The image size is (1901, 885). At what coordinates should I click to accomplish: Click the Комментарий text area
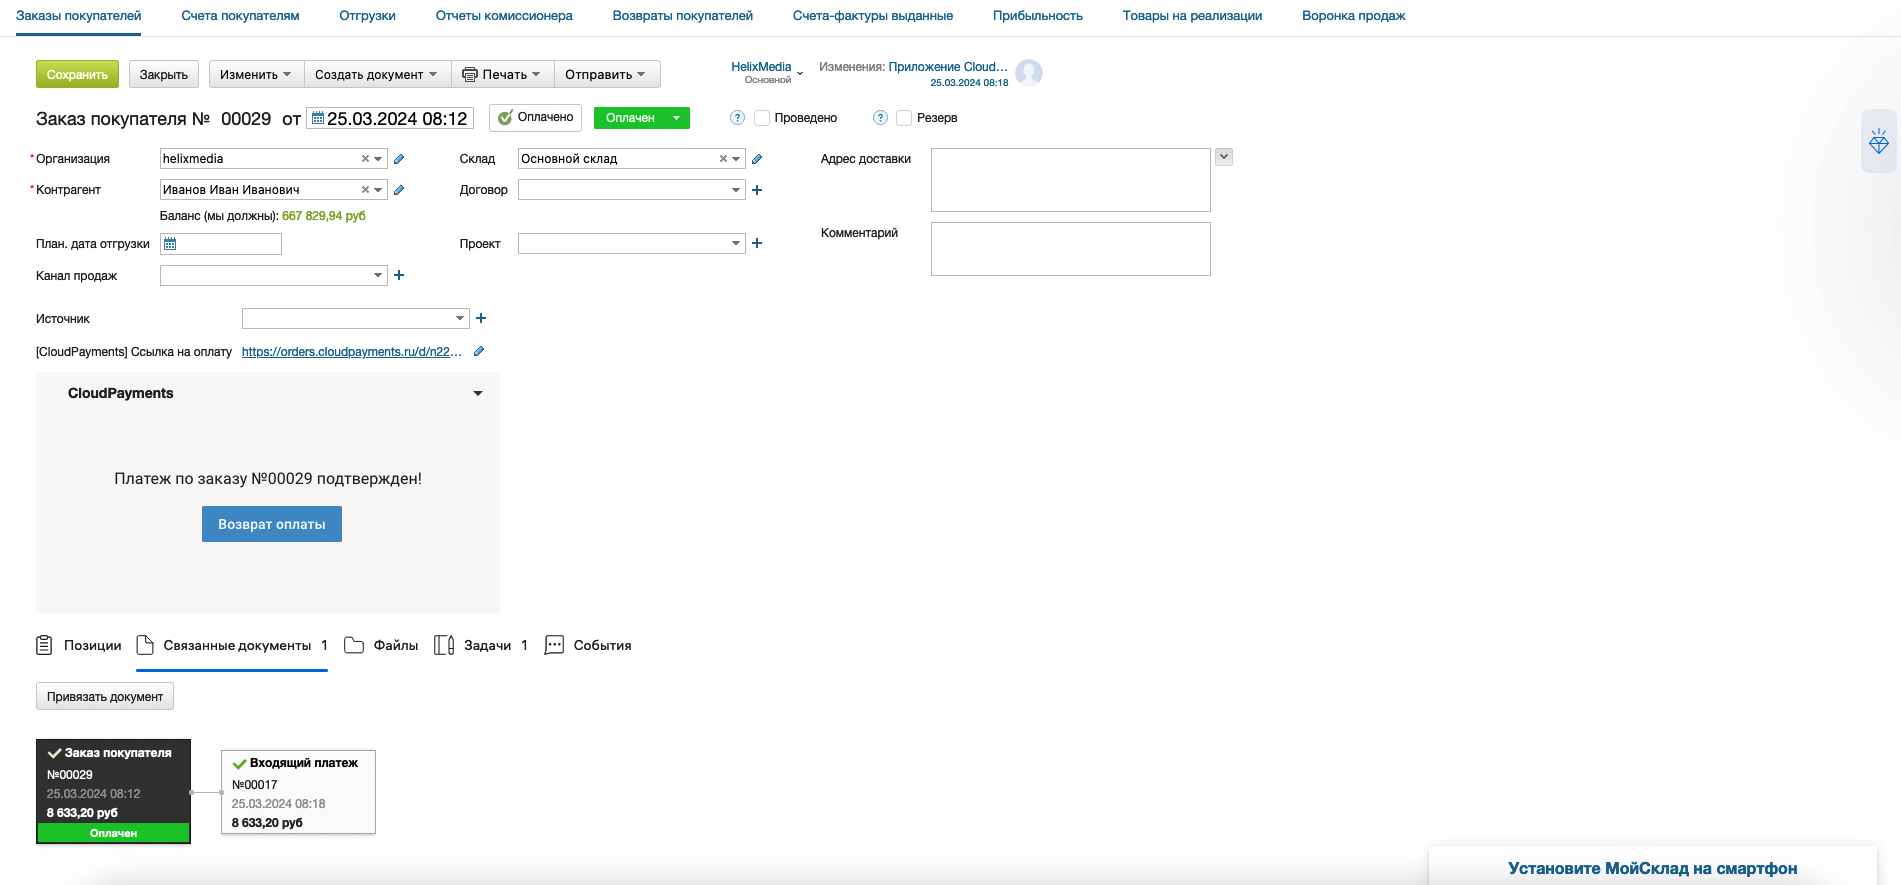[x=1071, y=249]
